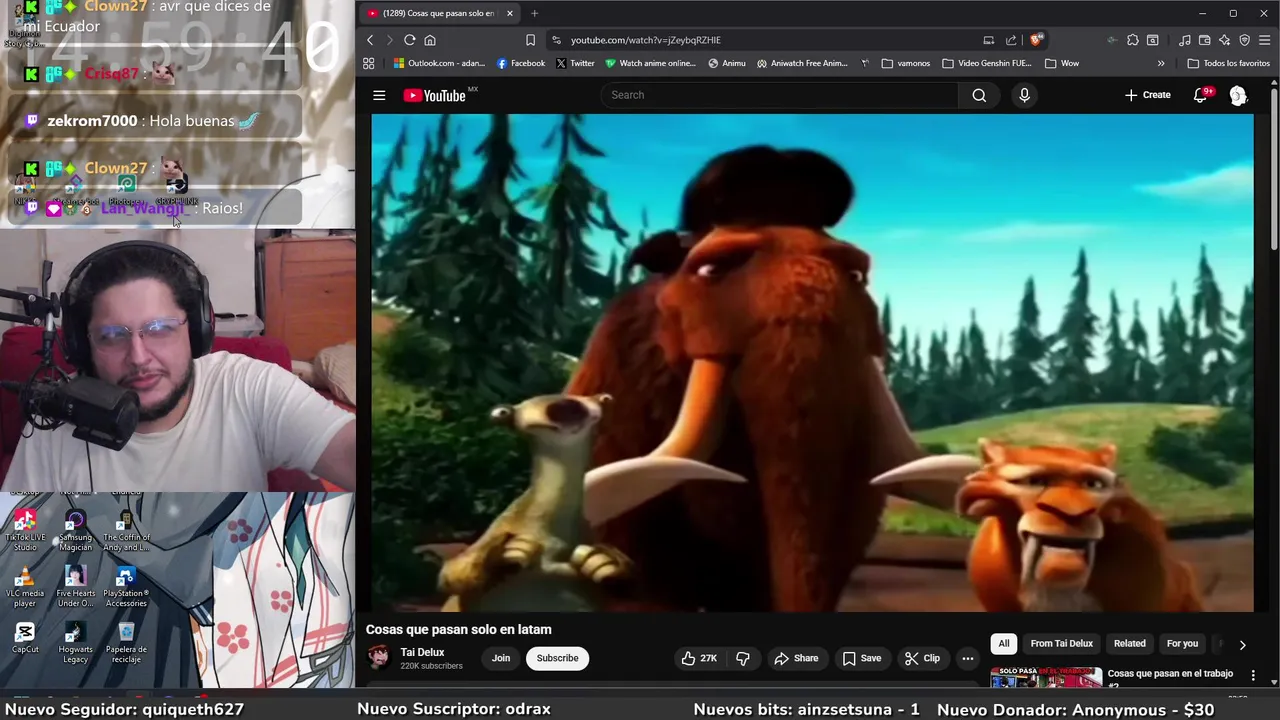Open the YouTube account avatar menu
The width and height of the screenshot is (1280, 720).
(x=1238, y=95)
